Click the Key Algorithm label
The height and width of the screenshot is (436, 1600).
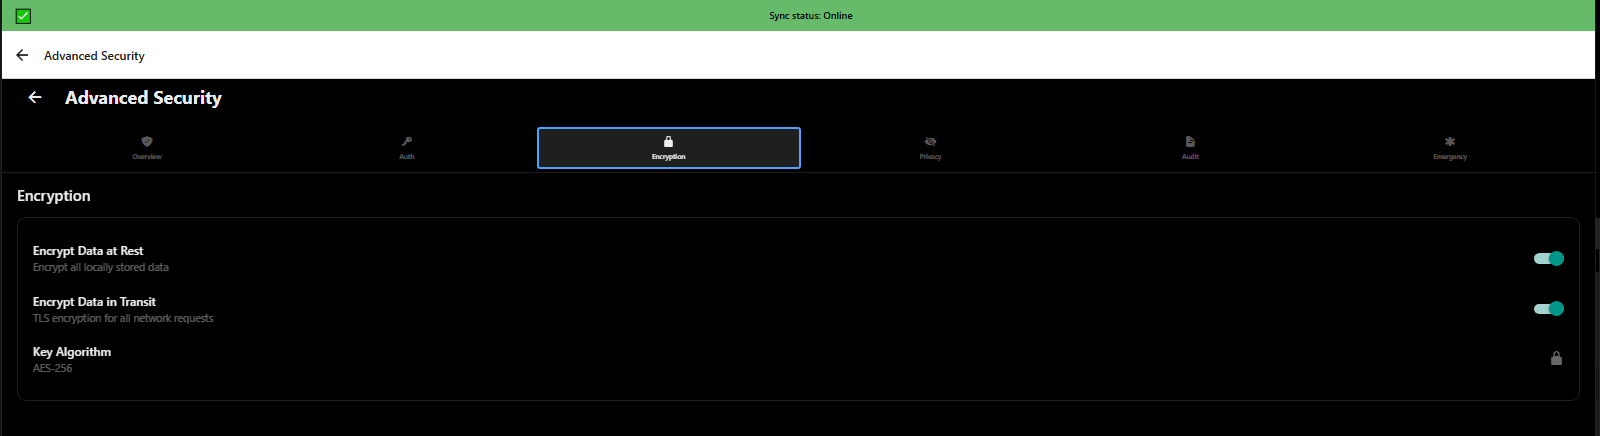(72, 352)
